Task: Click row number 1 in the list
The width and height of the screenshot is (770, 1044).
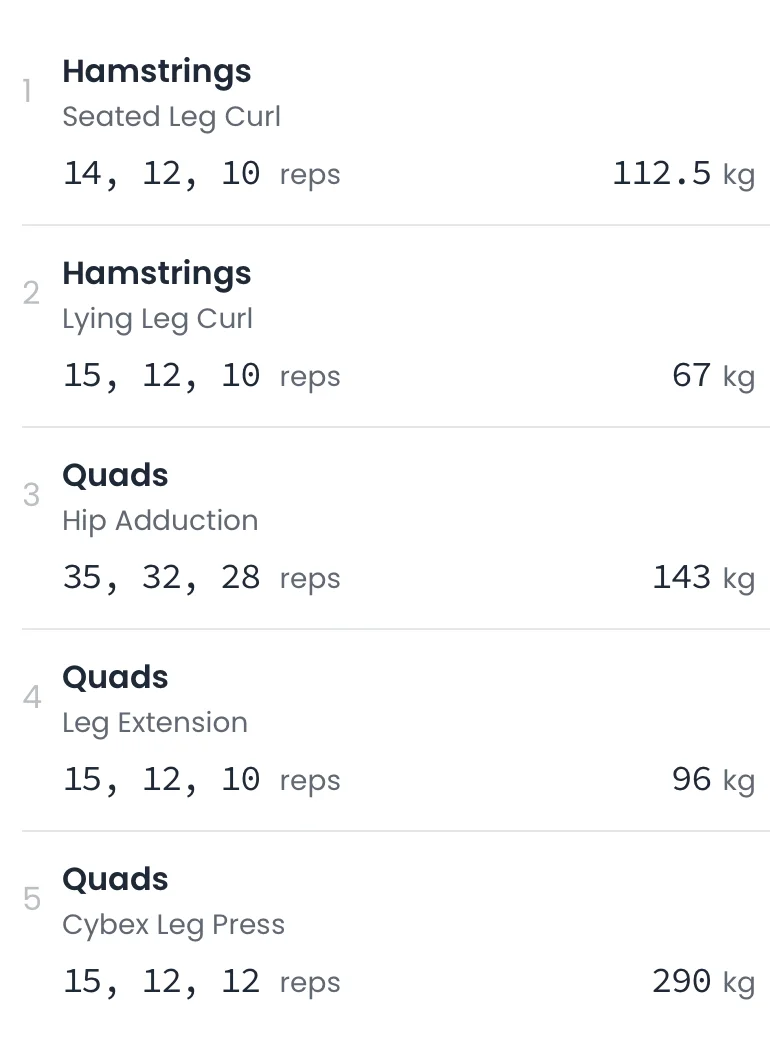Action: [28, 93]
